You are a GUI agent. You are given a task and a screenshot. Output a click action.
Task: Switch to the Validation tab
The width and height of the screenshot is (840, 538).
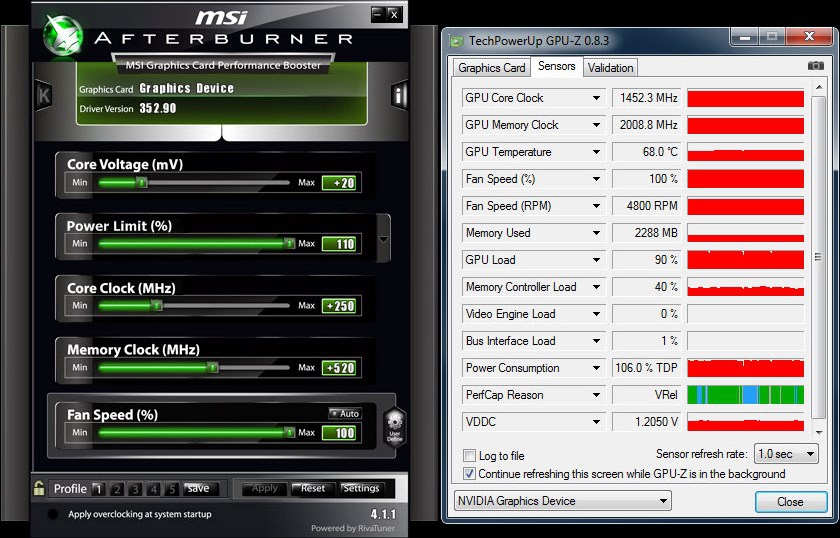[610, 68]
